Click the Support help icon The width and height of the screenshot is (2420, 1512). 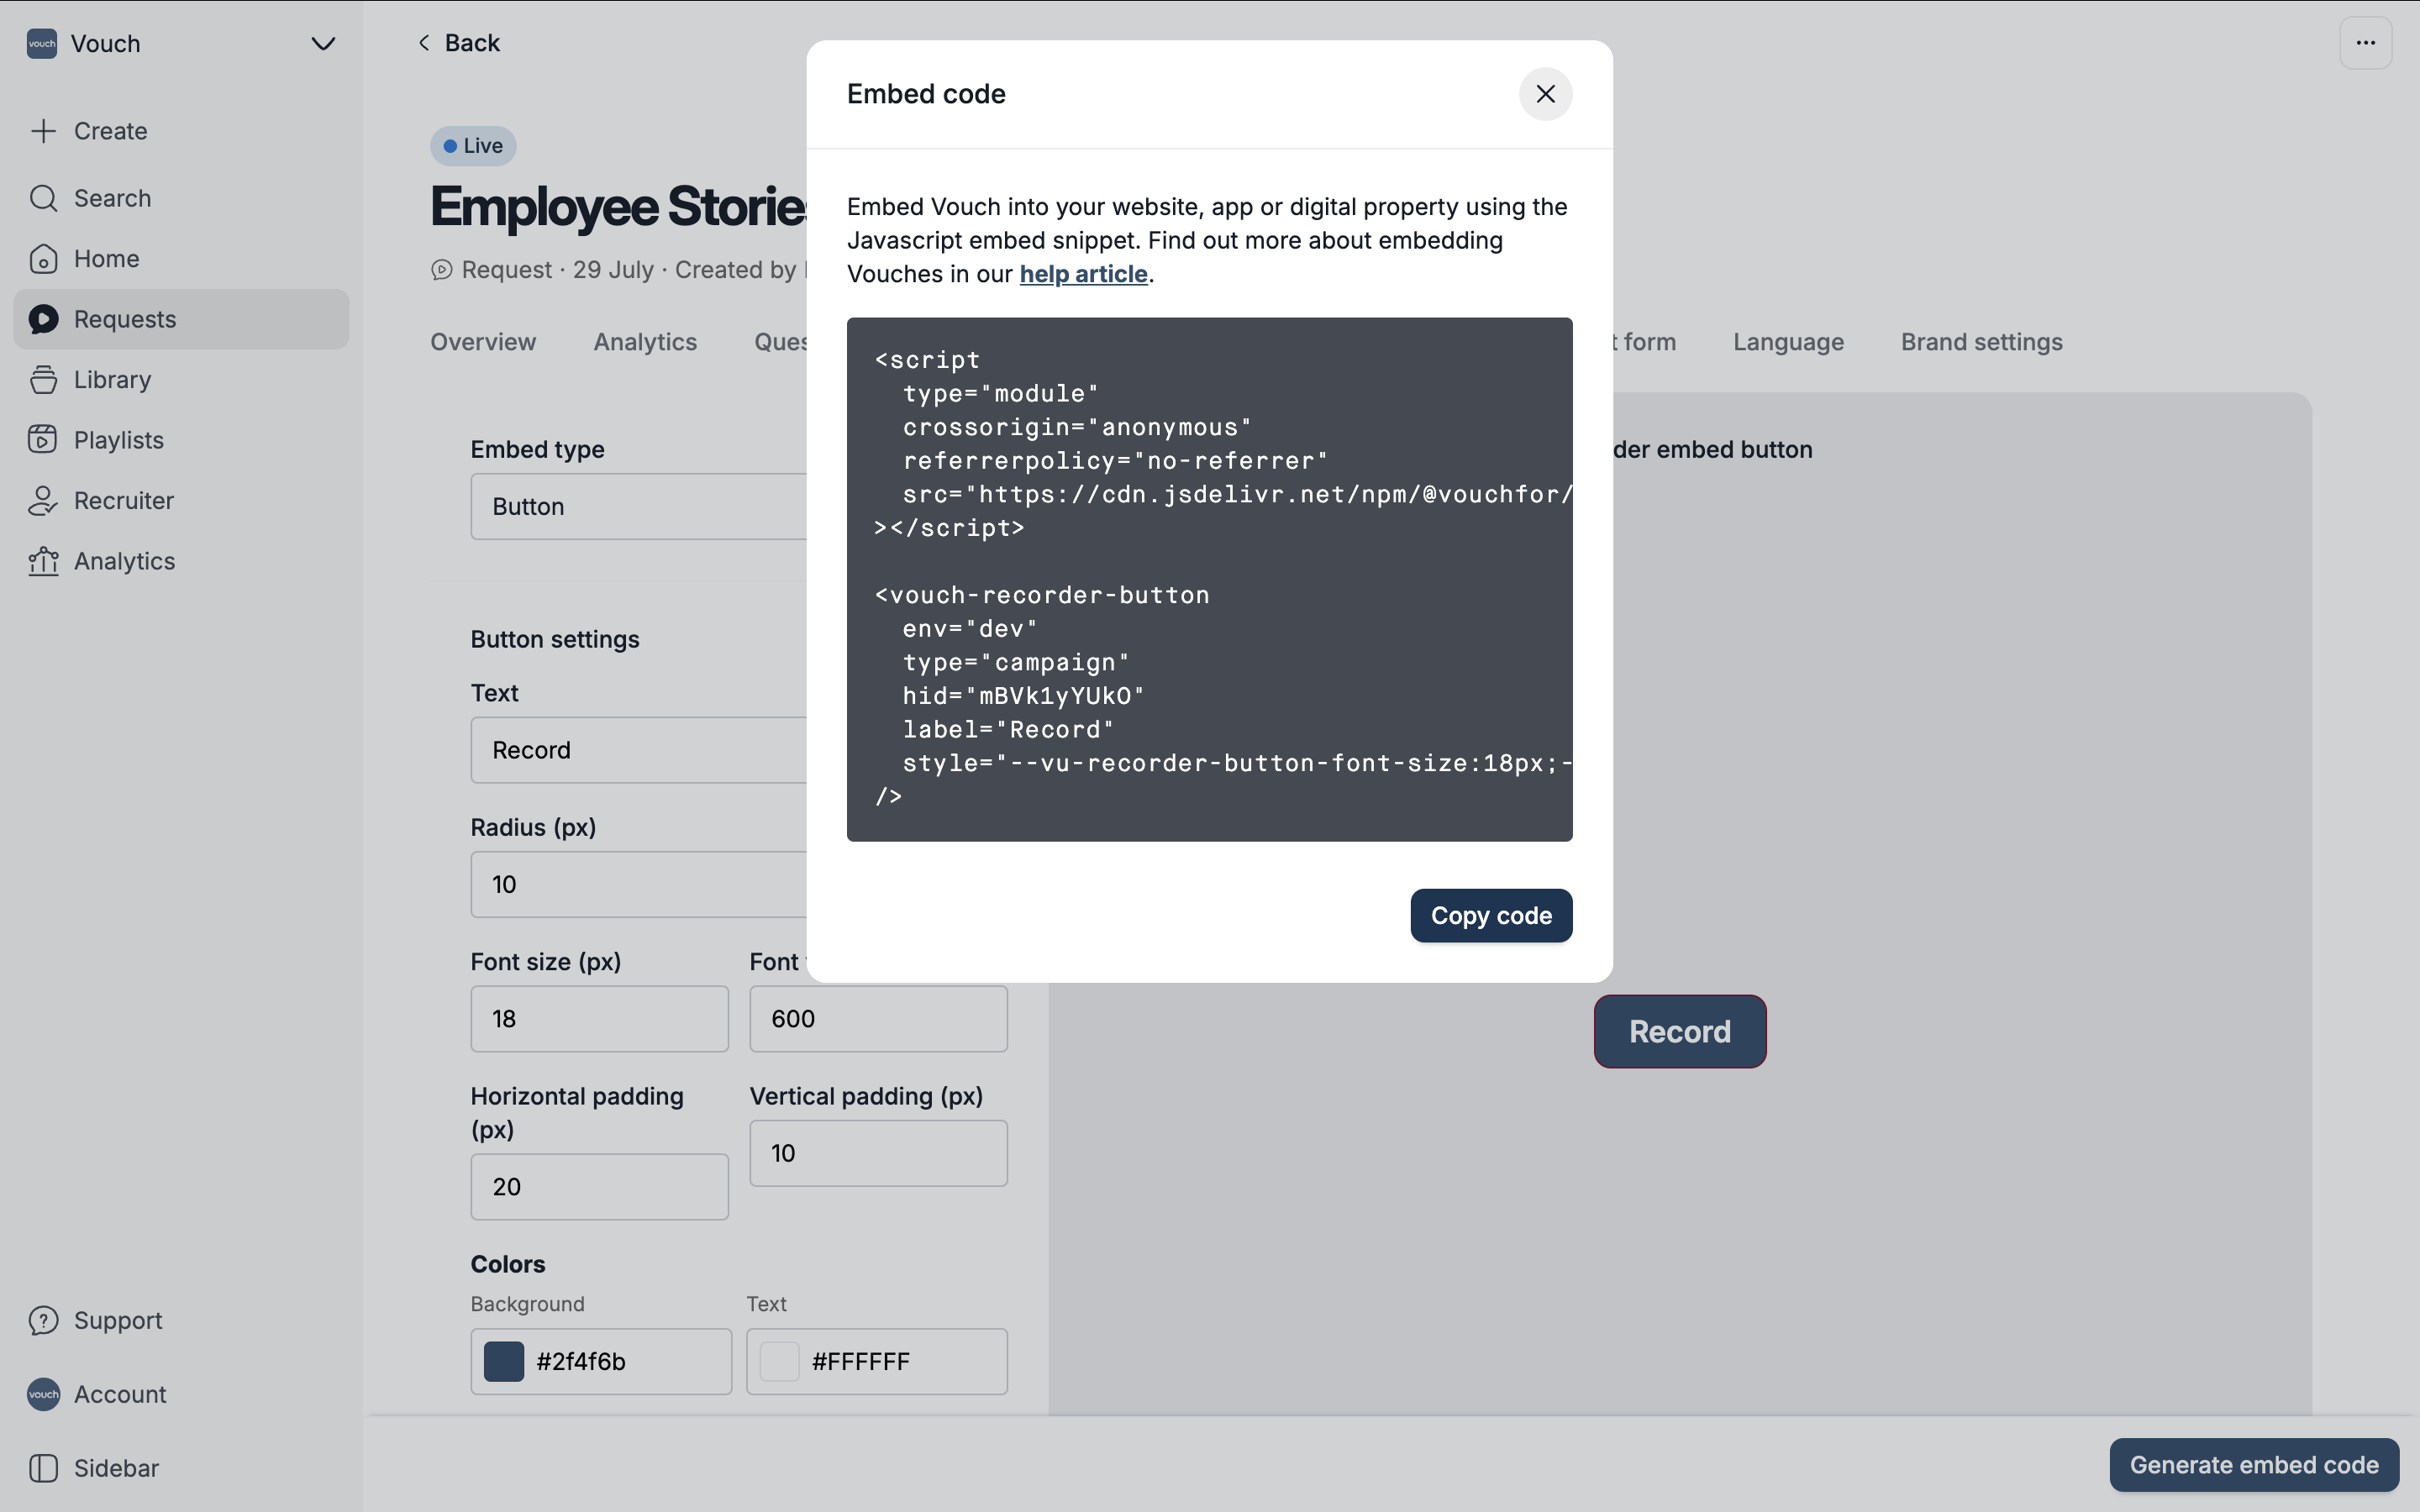[43, 1321]
